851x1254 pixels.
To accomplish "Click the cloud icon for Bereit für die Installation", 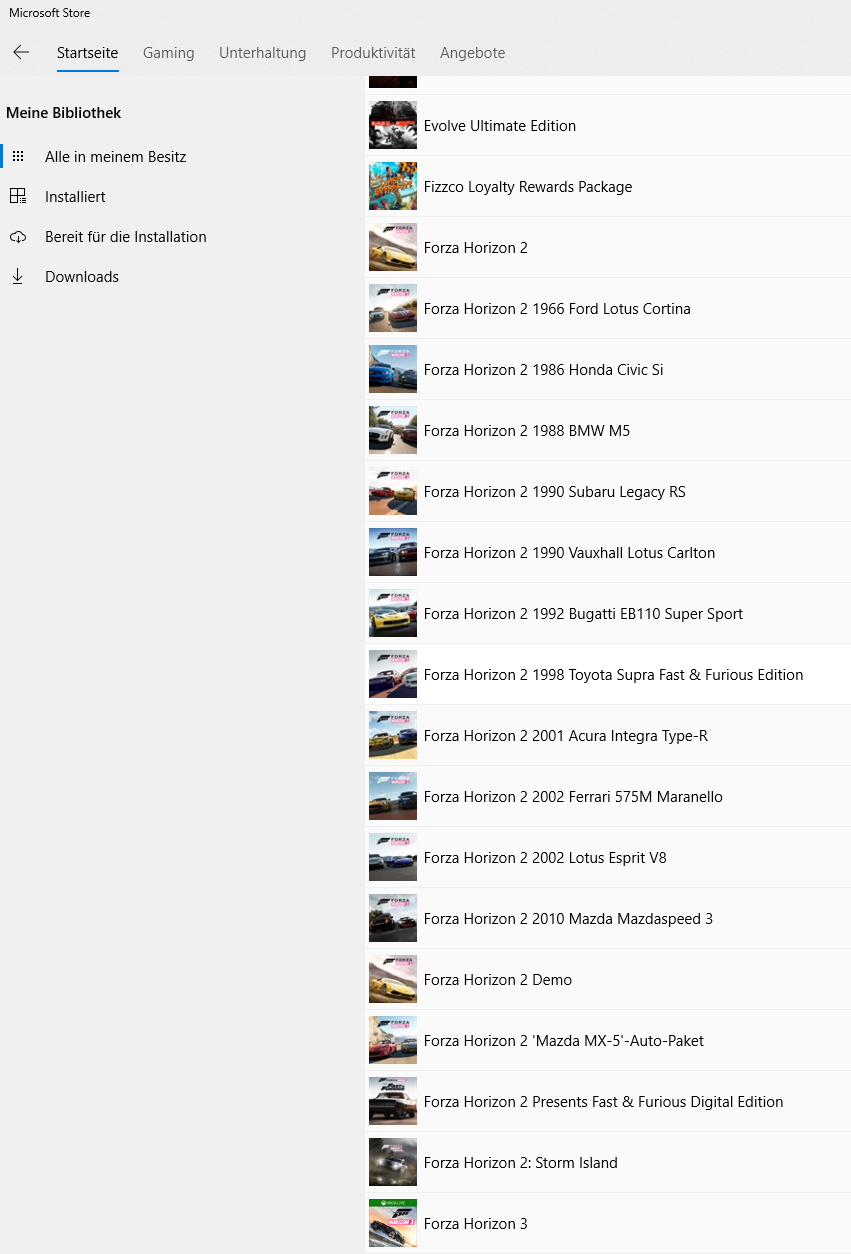I will [x=17, y=237].
